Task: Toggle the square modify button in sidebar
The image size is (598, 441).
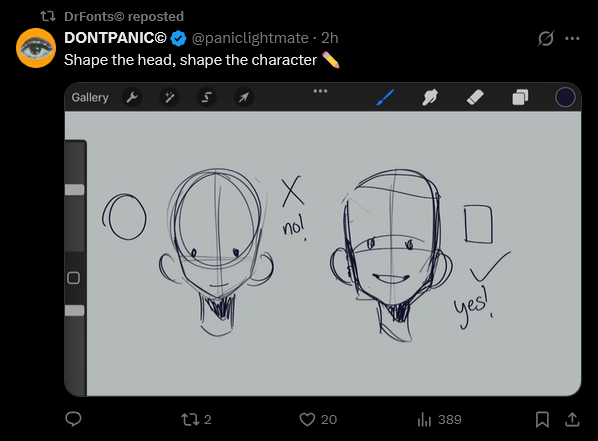Action: coord(74,278)
